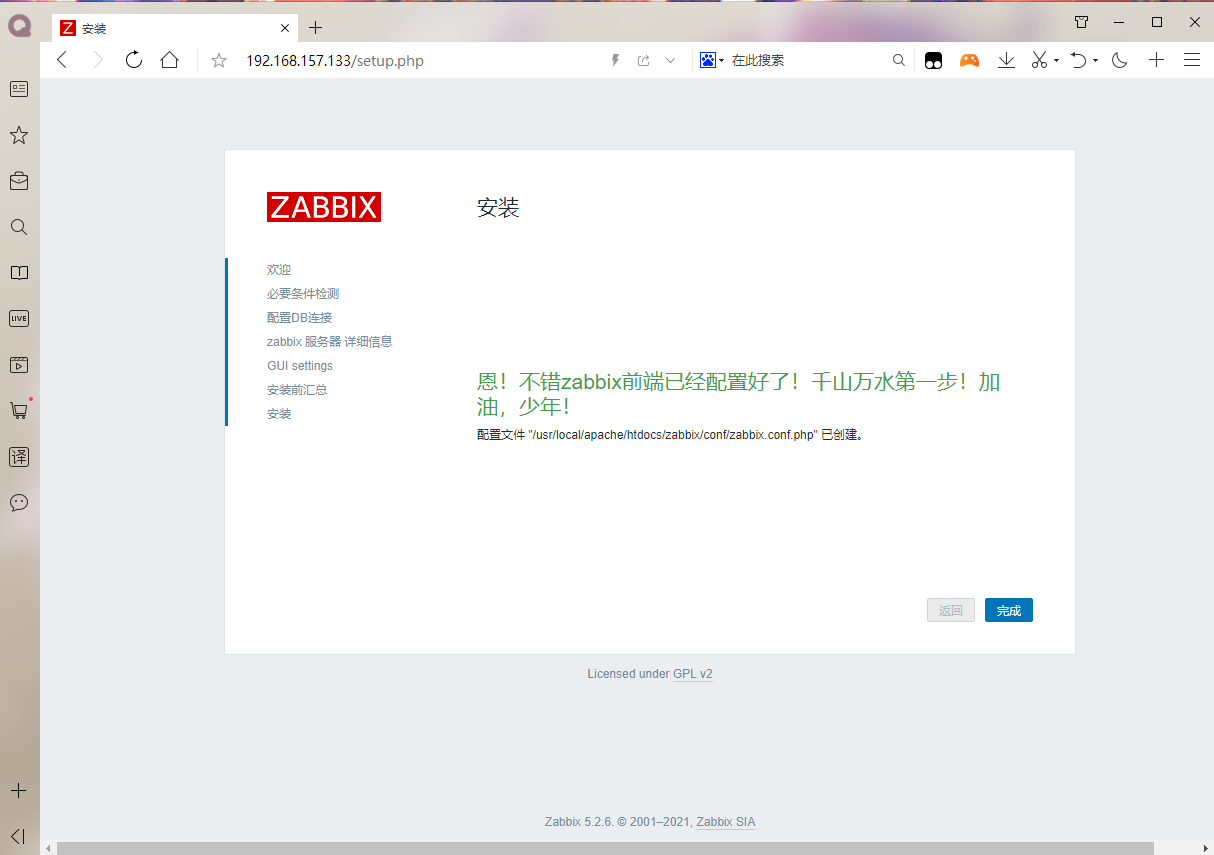Click the undo closed tab icon

point(1078,61)
